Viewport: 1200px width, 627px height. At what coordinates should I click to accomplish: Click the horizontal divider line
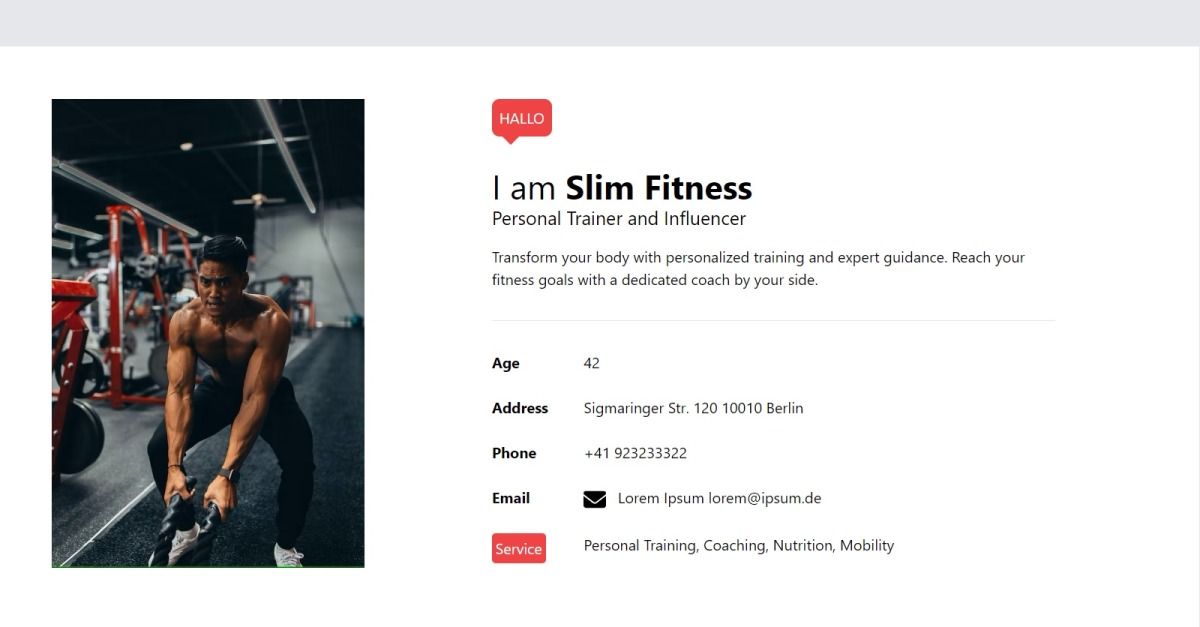pyautogui.click(x=774, y=321)
